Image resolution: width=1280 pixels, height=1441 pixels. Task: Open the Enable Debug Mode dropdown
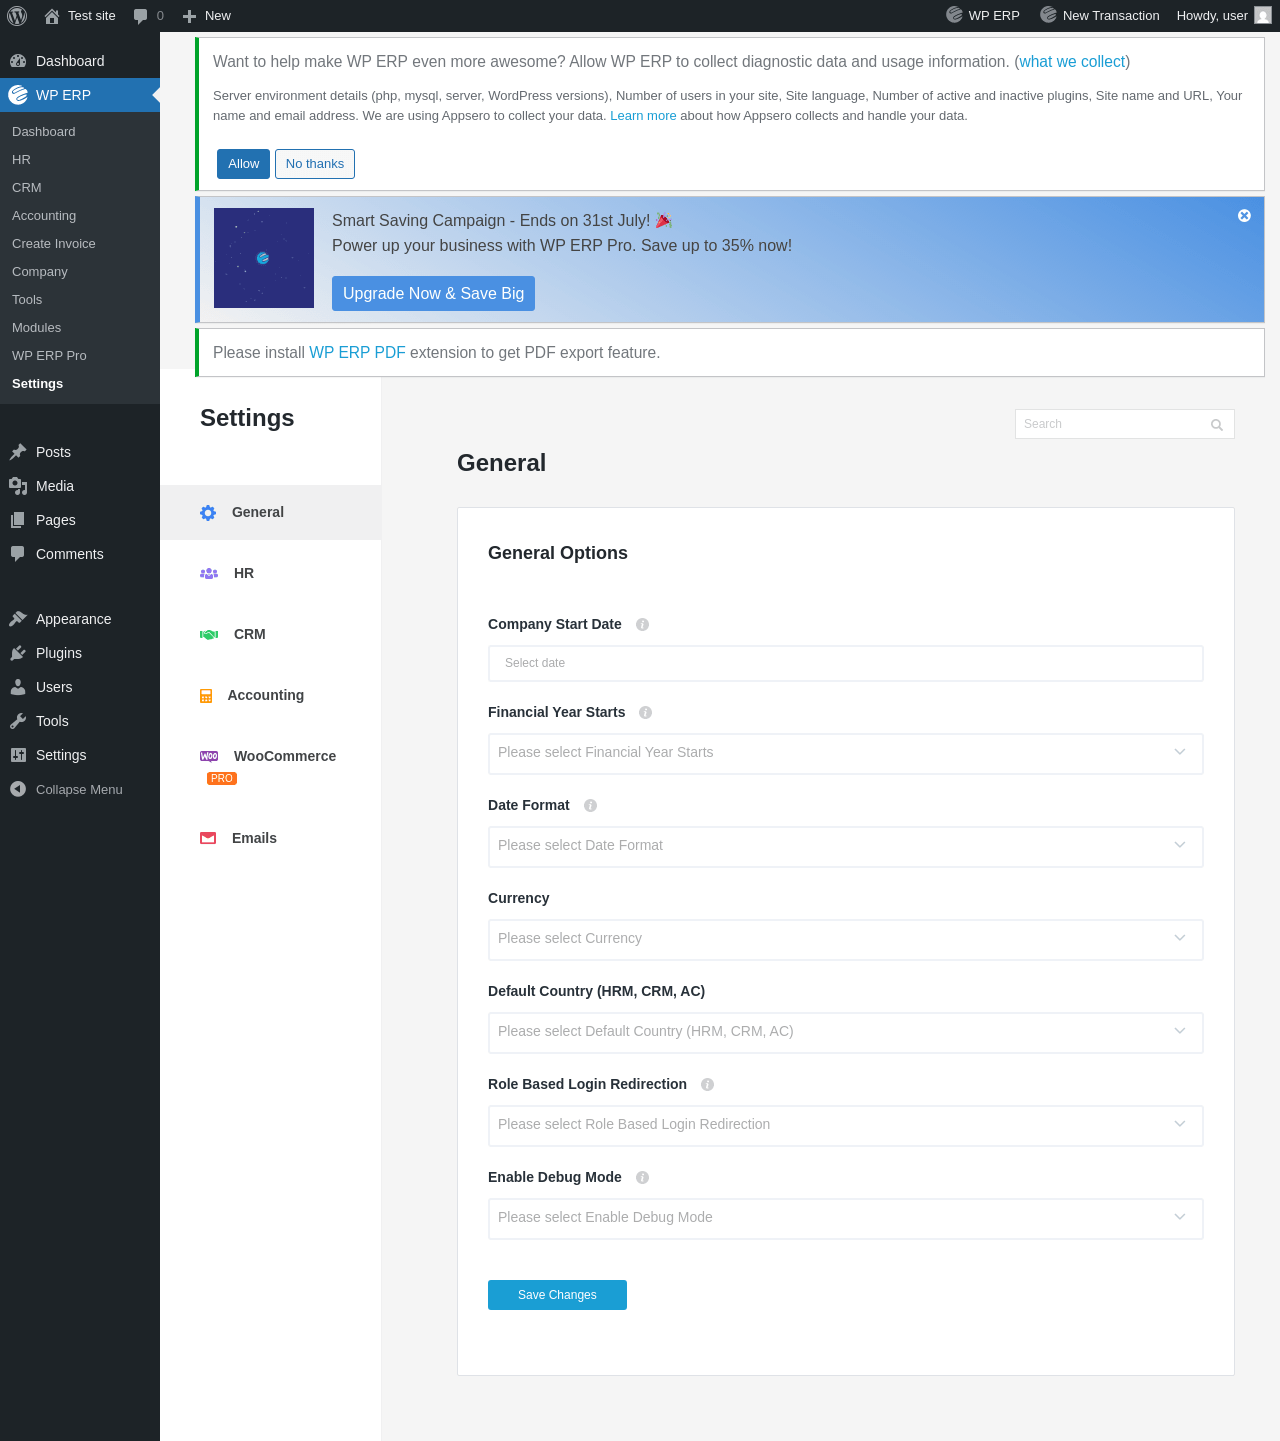pos(846,1218)
